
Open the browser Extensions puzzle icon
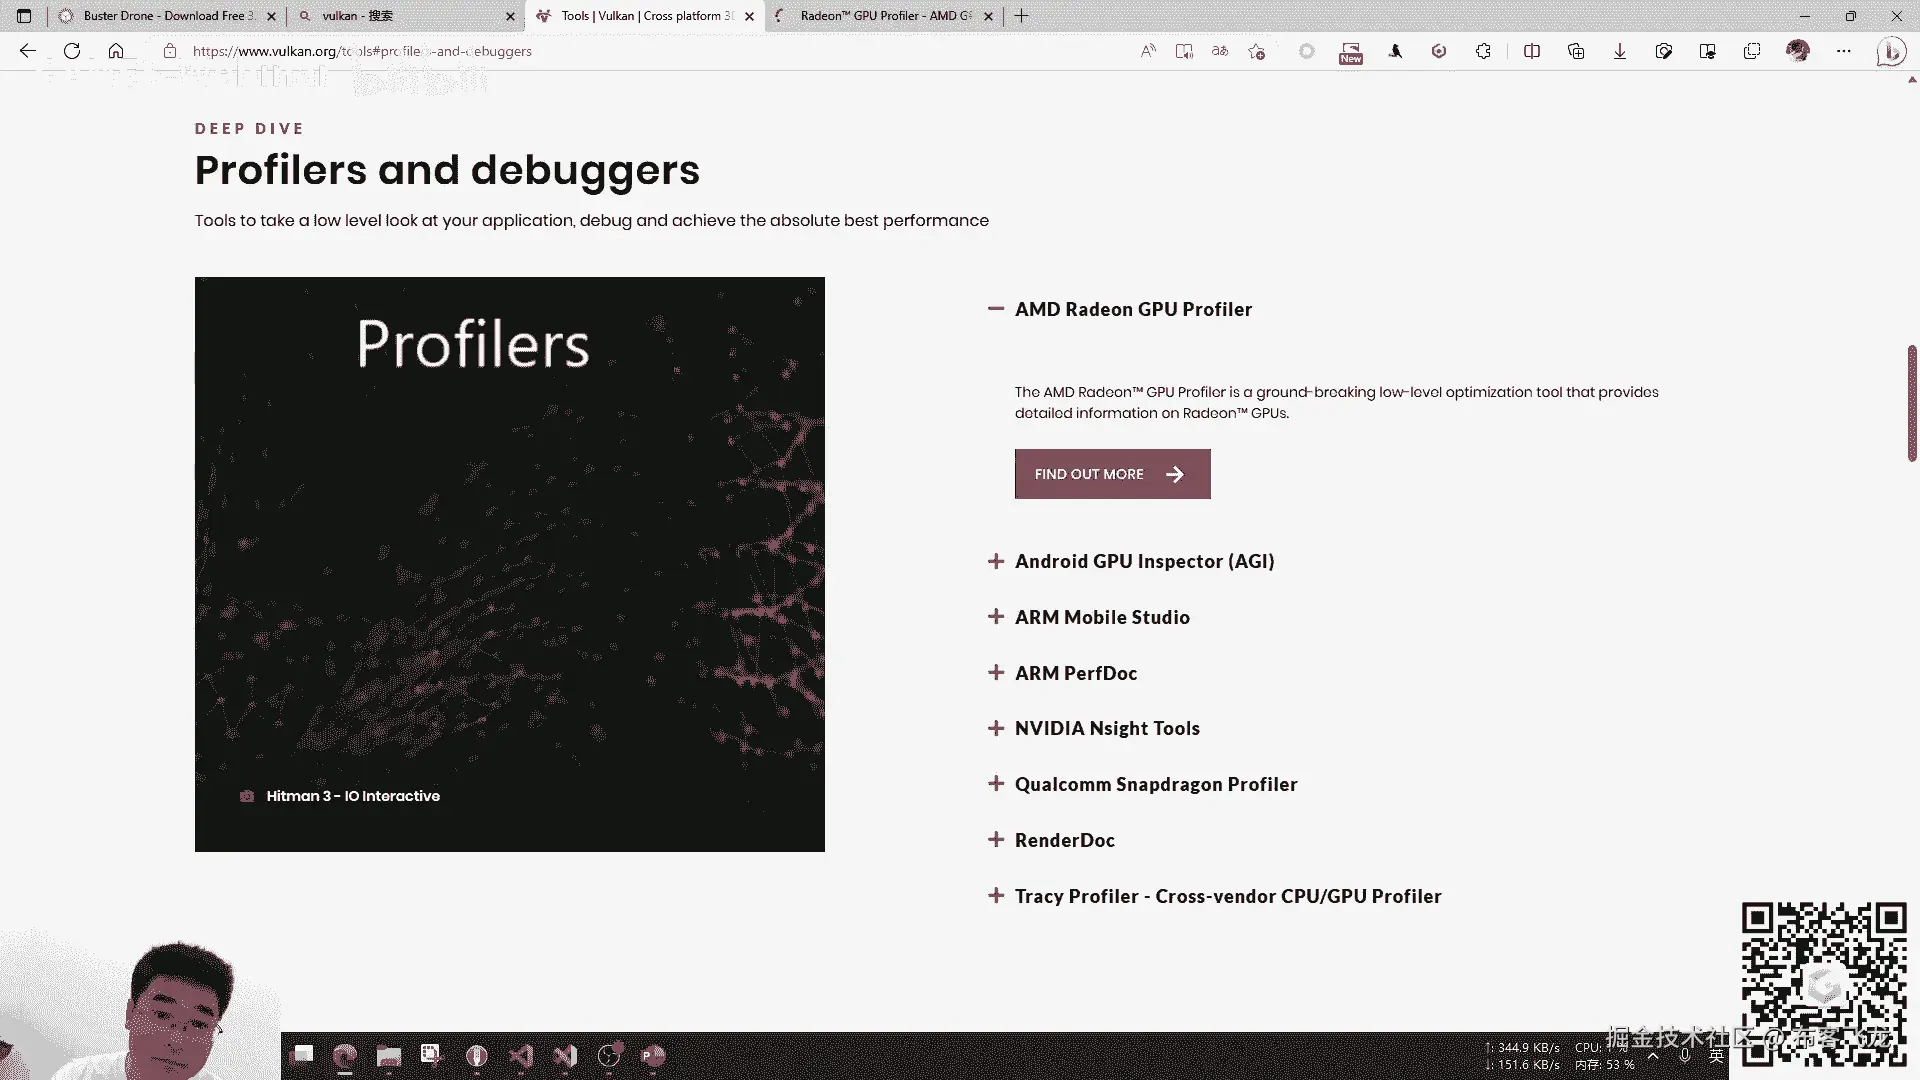pos(1483,51)
